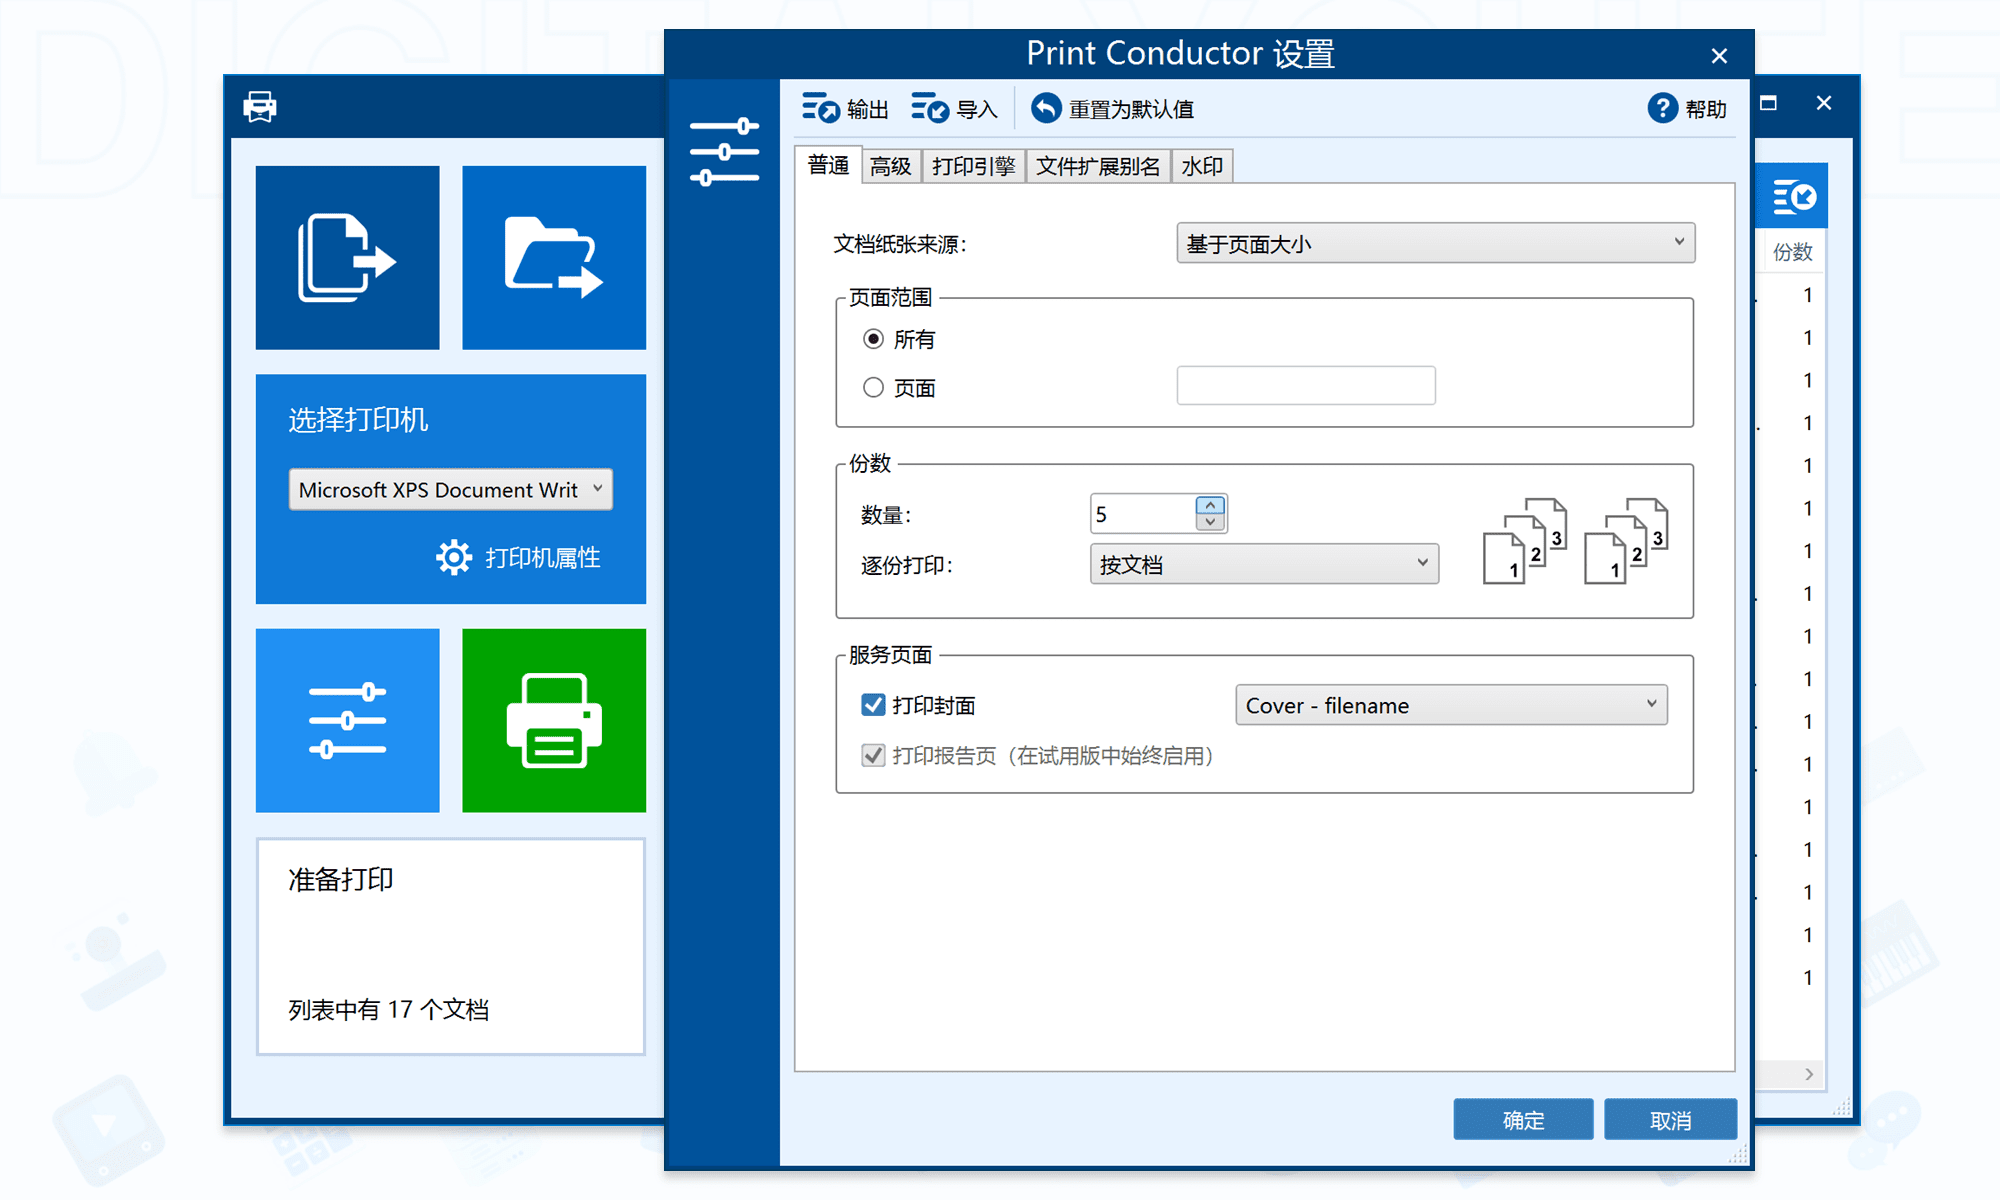Click the 选择打印机 heading
This screenshot has width=2000, height=1200.
(x=358, y=419)
